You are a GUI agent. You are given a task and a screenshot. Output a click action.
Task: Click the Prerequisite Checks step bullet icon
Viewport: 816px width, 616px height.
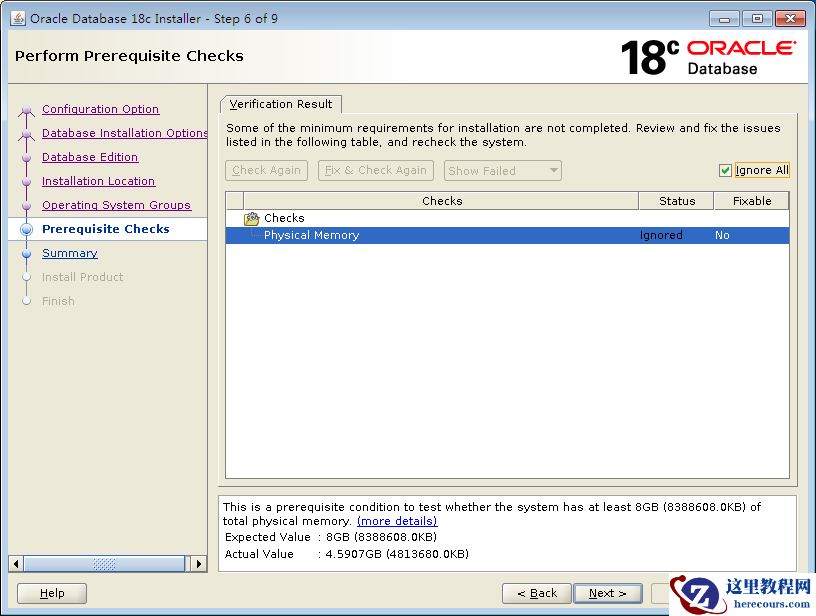pyautogui.click(x=26, y=229)
